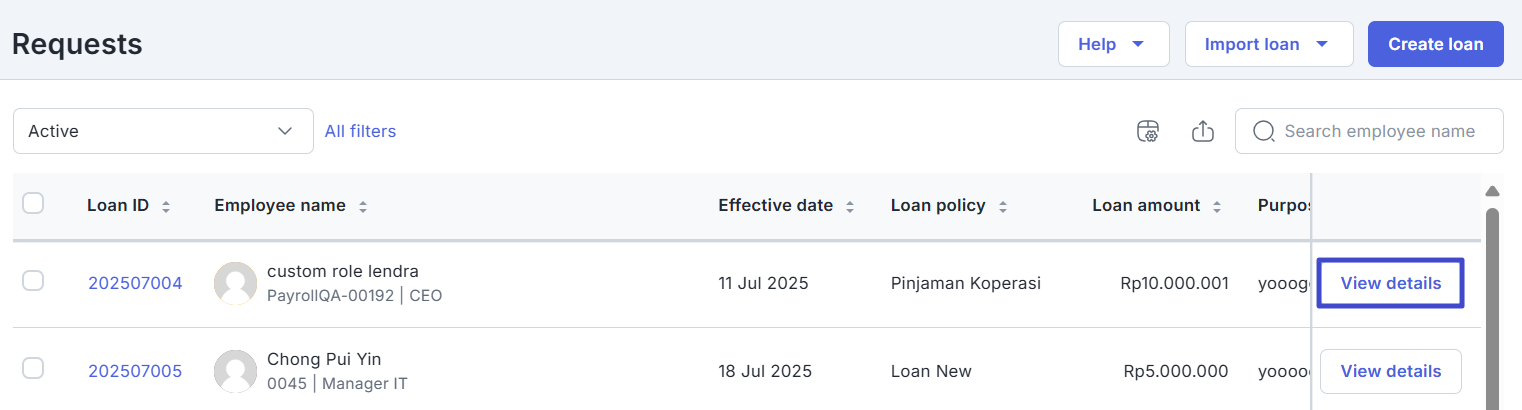Viewport: 1522px width, 410px height.
Task: Click the Create loan button
Action: coord(1435,44)
